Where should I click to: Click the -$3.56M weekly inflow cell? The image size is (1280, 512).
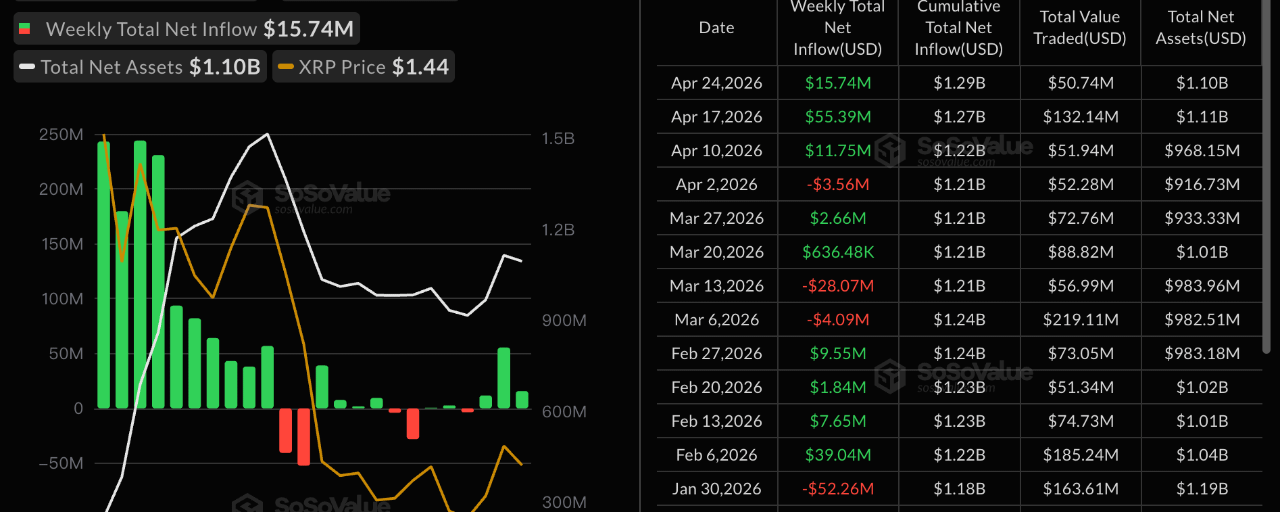click(x=837, y=185)
